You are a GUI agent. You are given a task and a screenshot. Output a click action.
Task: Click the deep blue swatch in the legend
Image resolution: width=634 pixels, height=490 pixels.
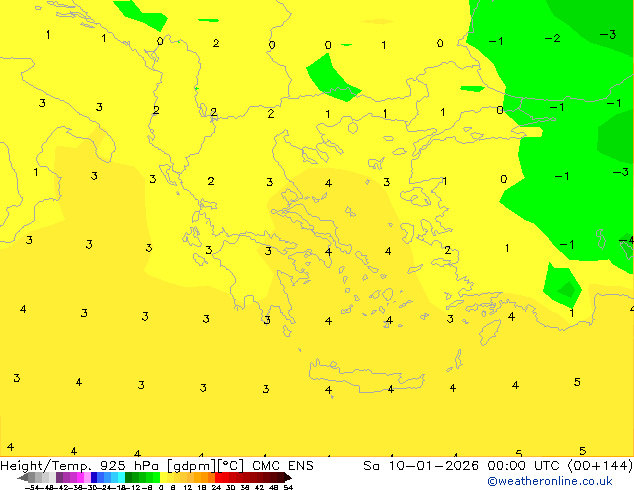[x=94, y=477]
